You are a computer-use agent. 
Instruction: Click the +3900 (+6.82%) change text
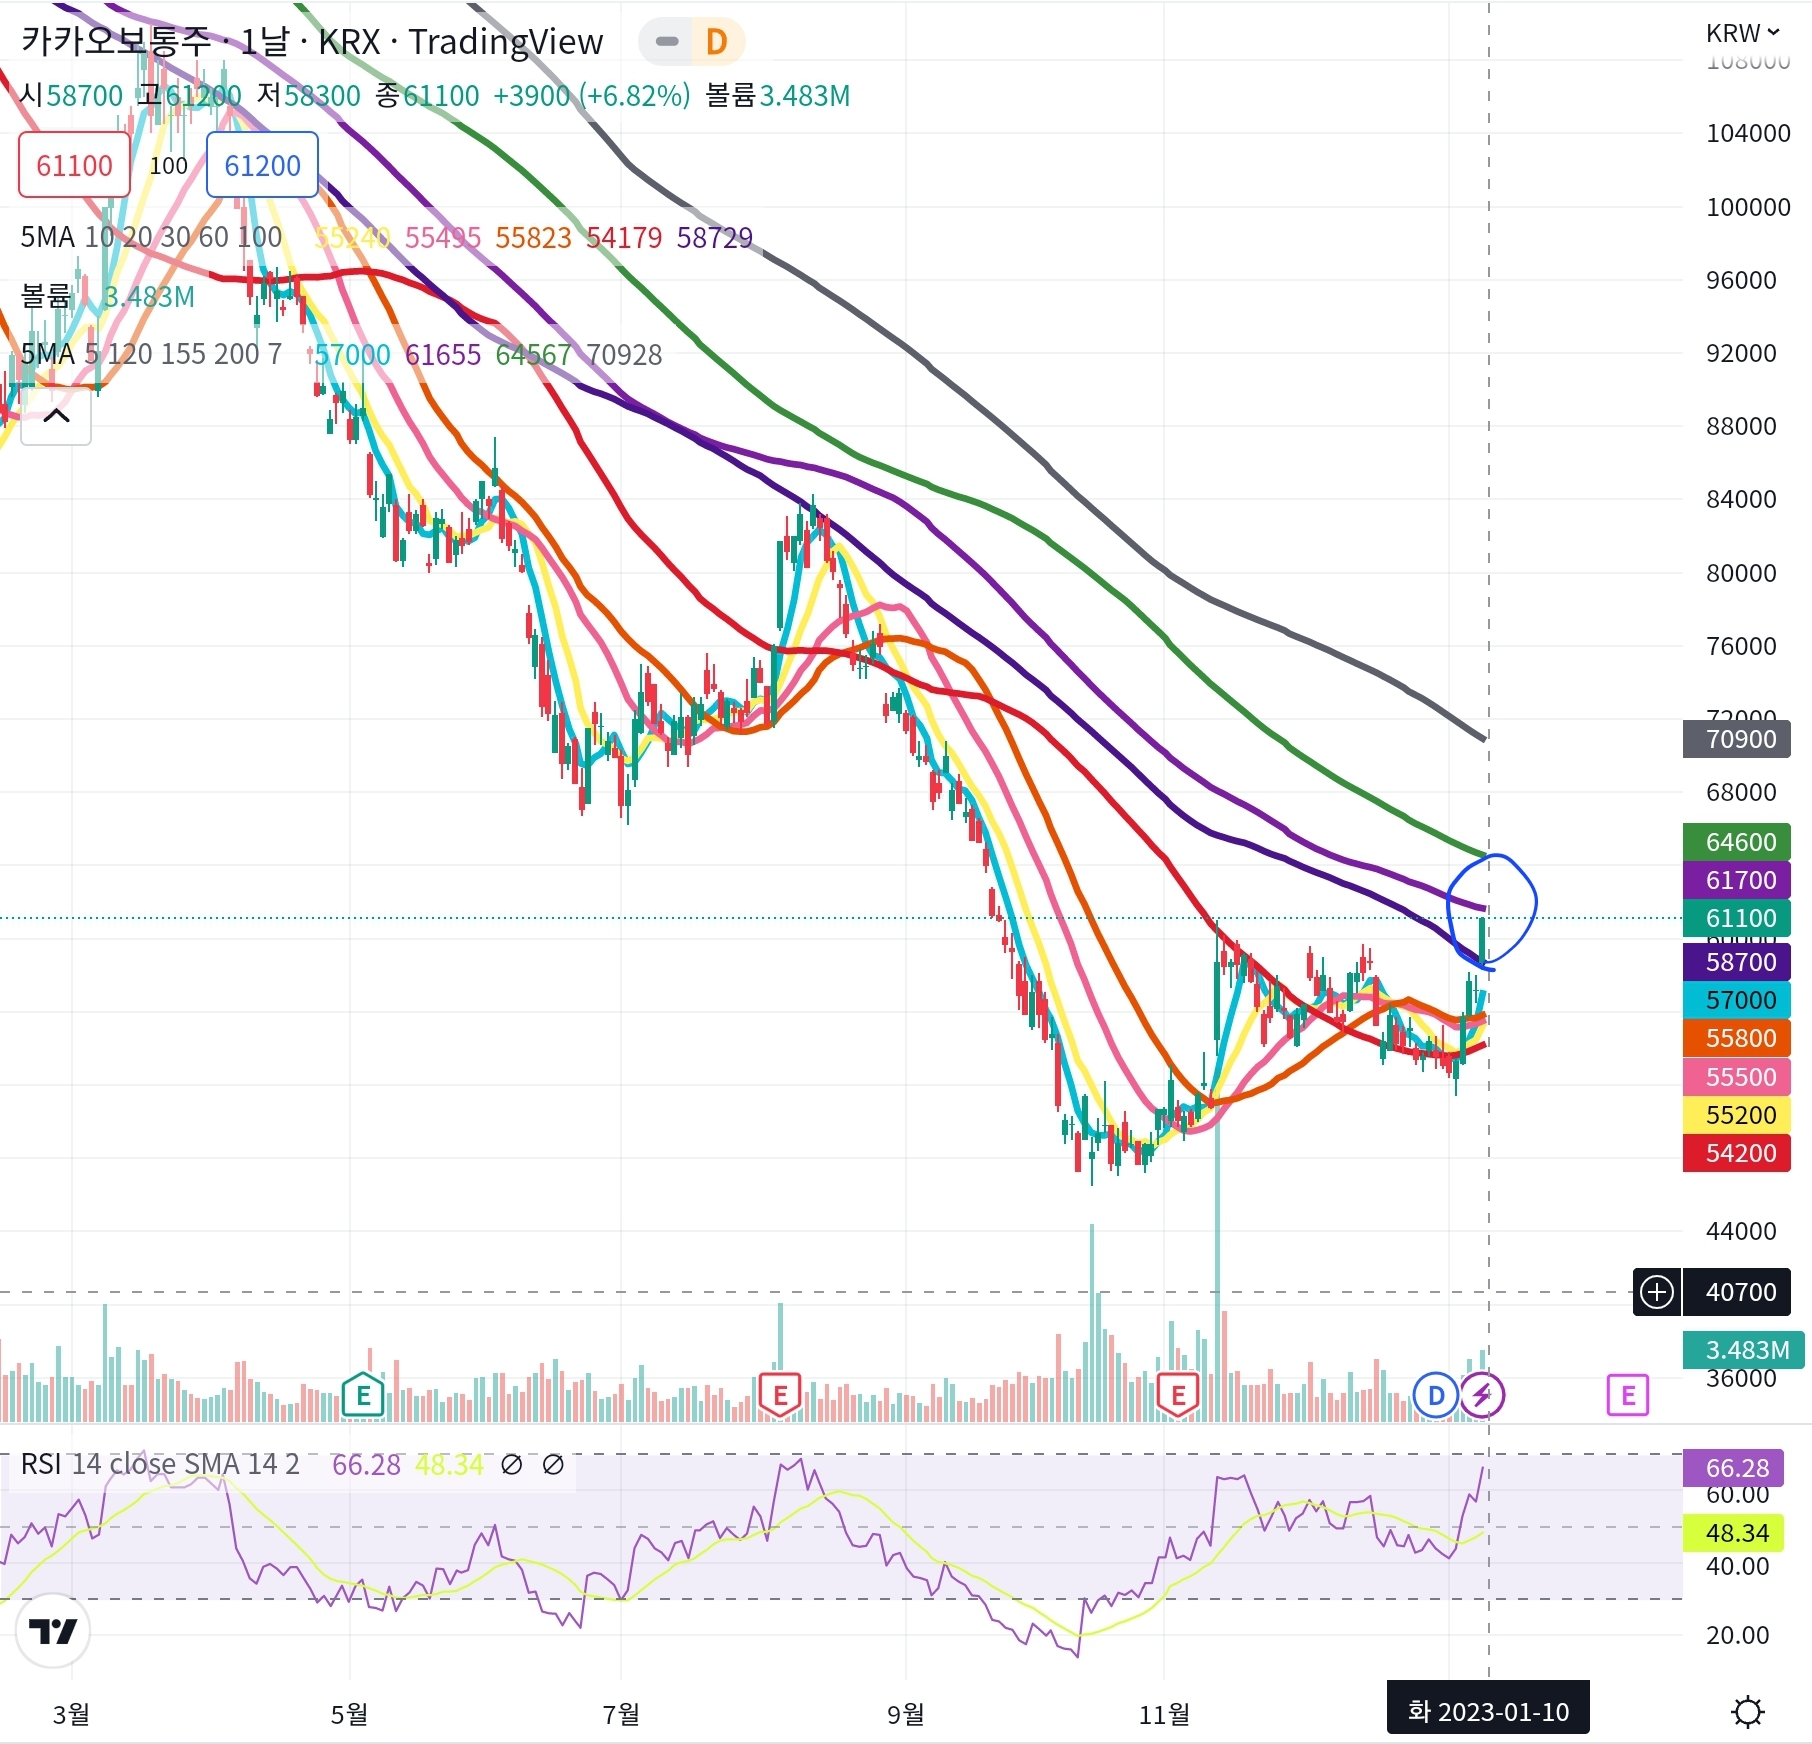pyautogui.click(x=592, y=96)
